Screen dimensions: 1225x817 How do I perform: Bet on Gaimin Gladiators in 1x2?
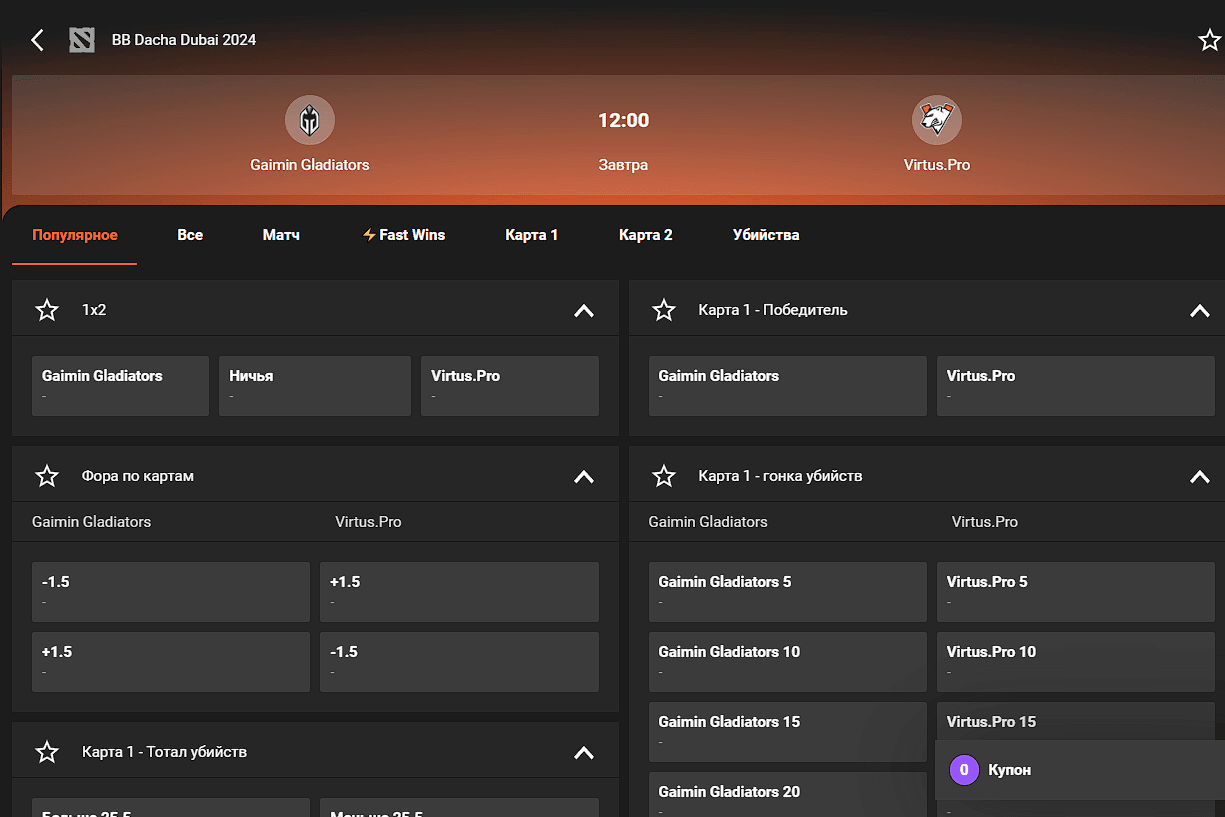pyautogui.click(x=121, y=386)
